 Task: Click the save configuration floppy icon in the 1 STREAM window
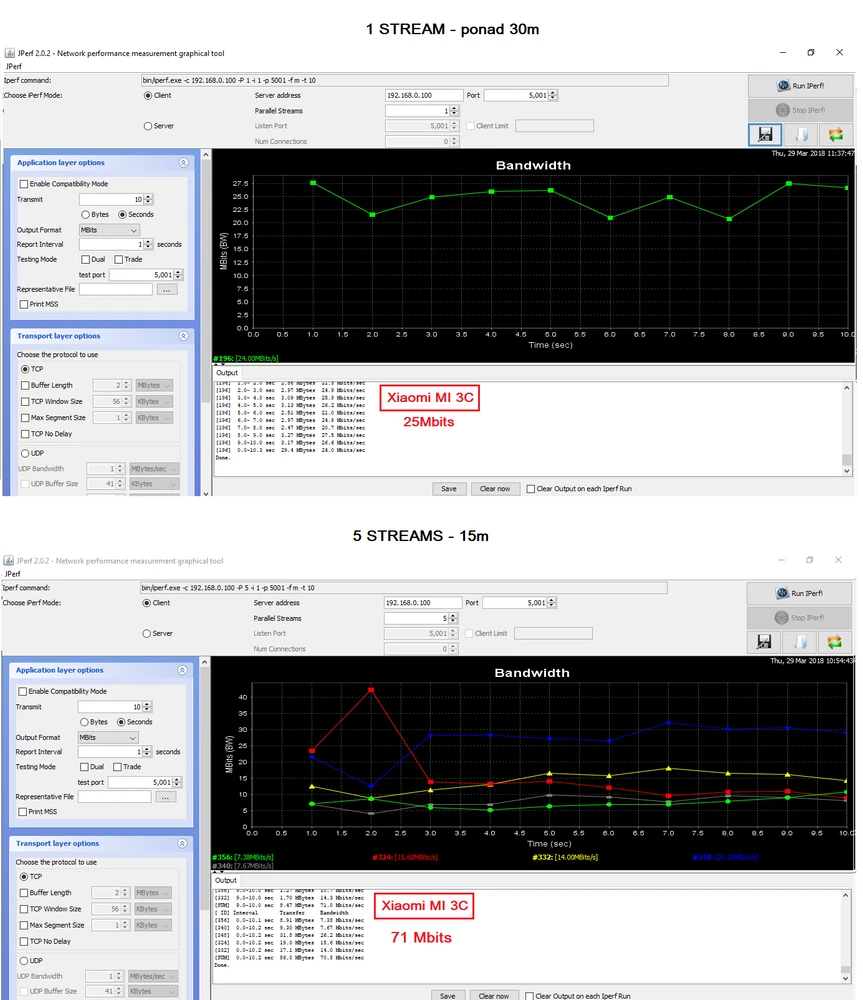[765, 134]
